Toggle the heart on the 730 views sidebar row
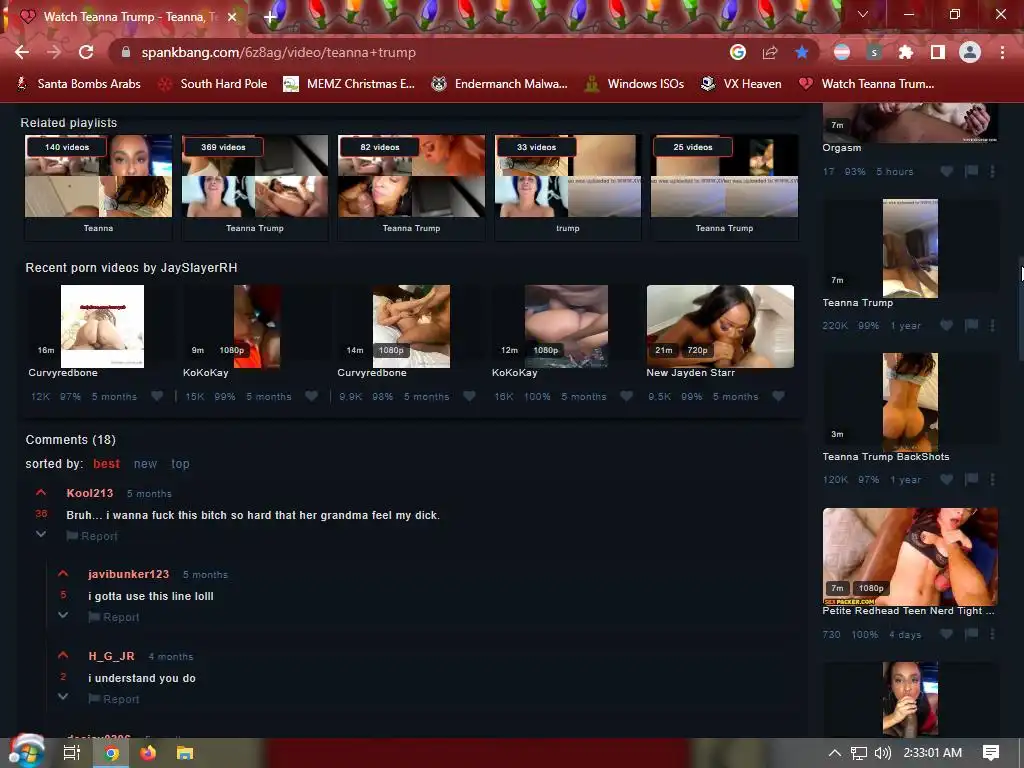 point(946,633)
